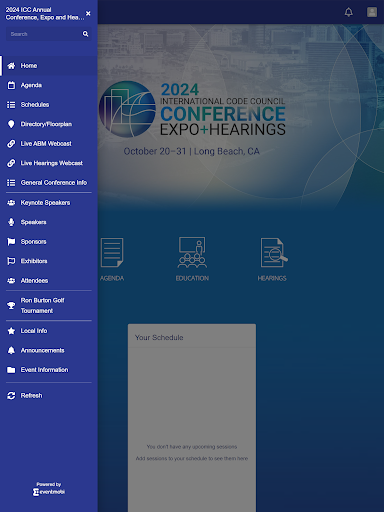Open Event Information folder

(49, 370)
